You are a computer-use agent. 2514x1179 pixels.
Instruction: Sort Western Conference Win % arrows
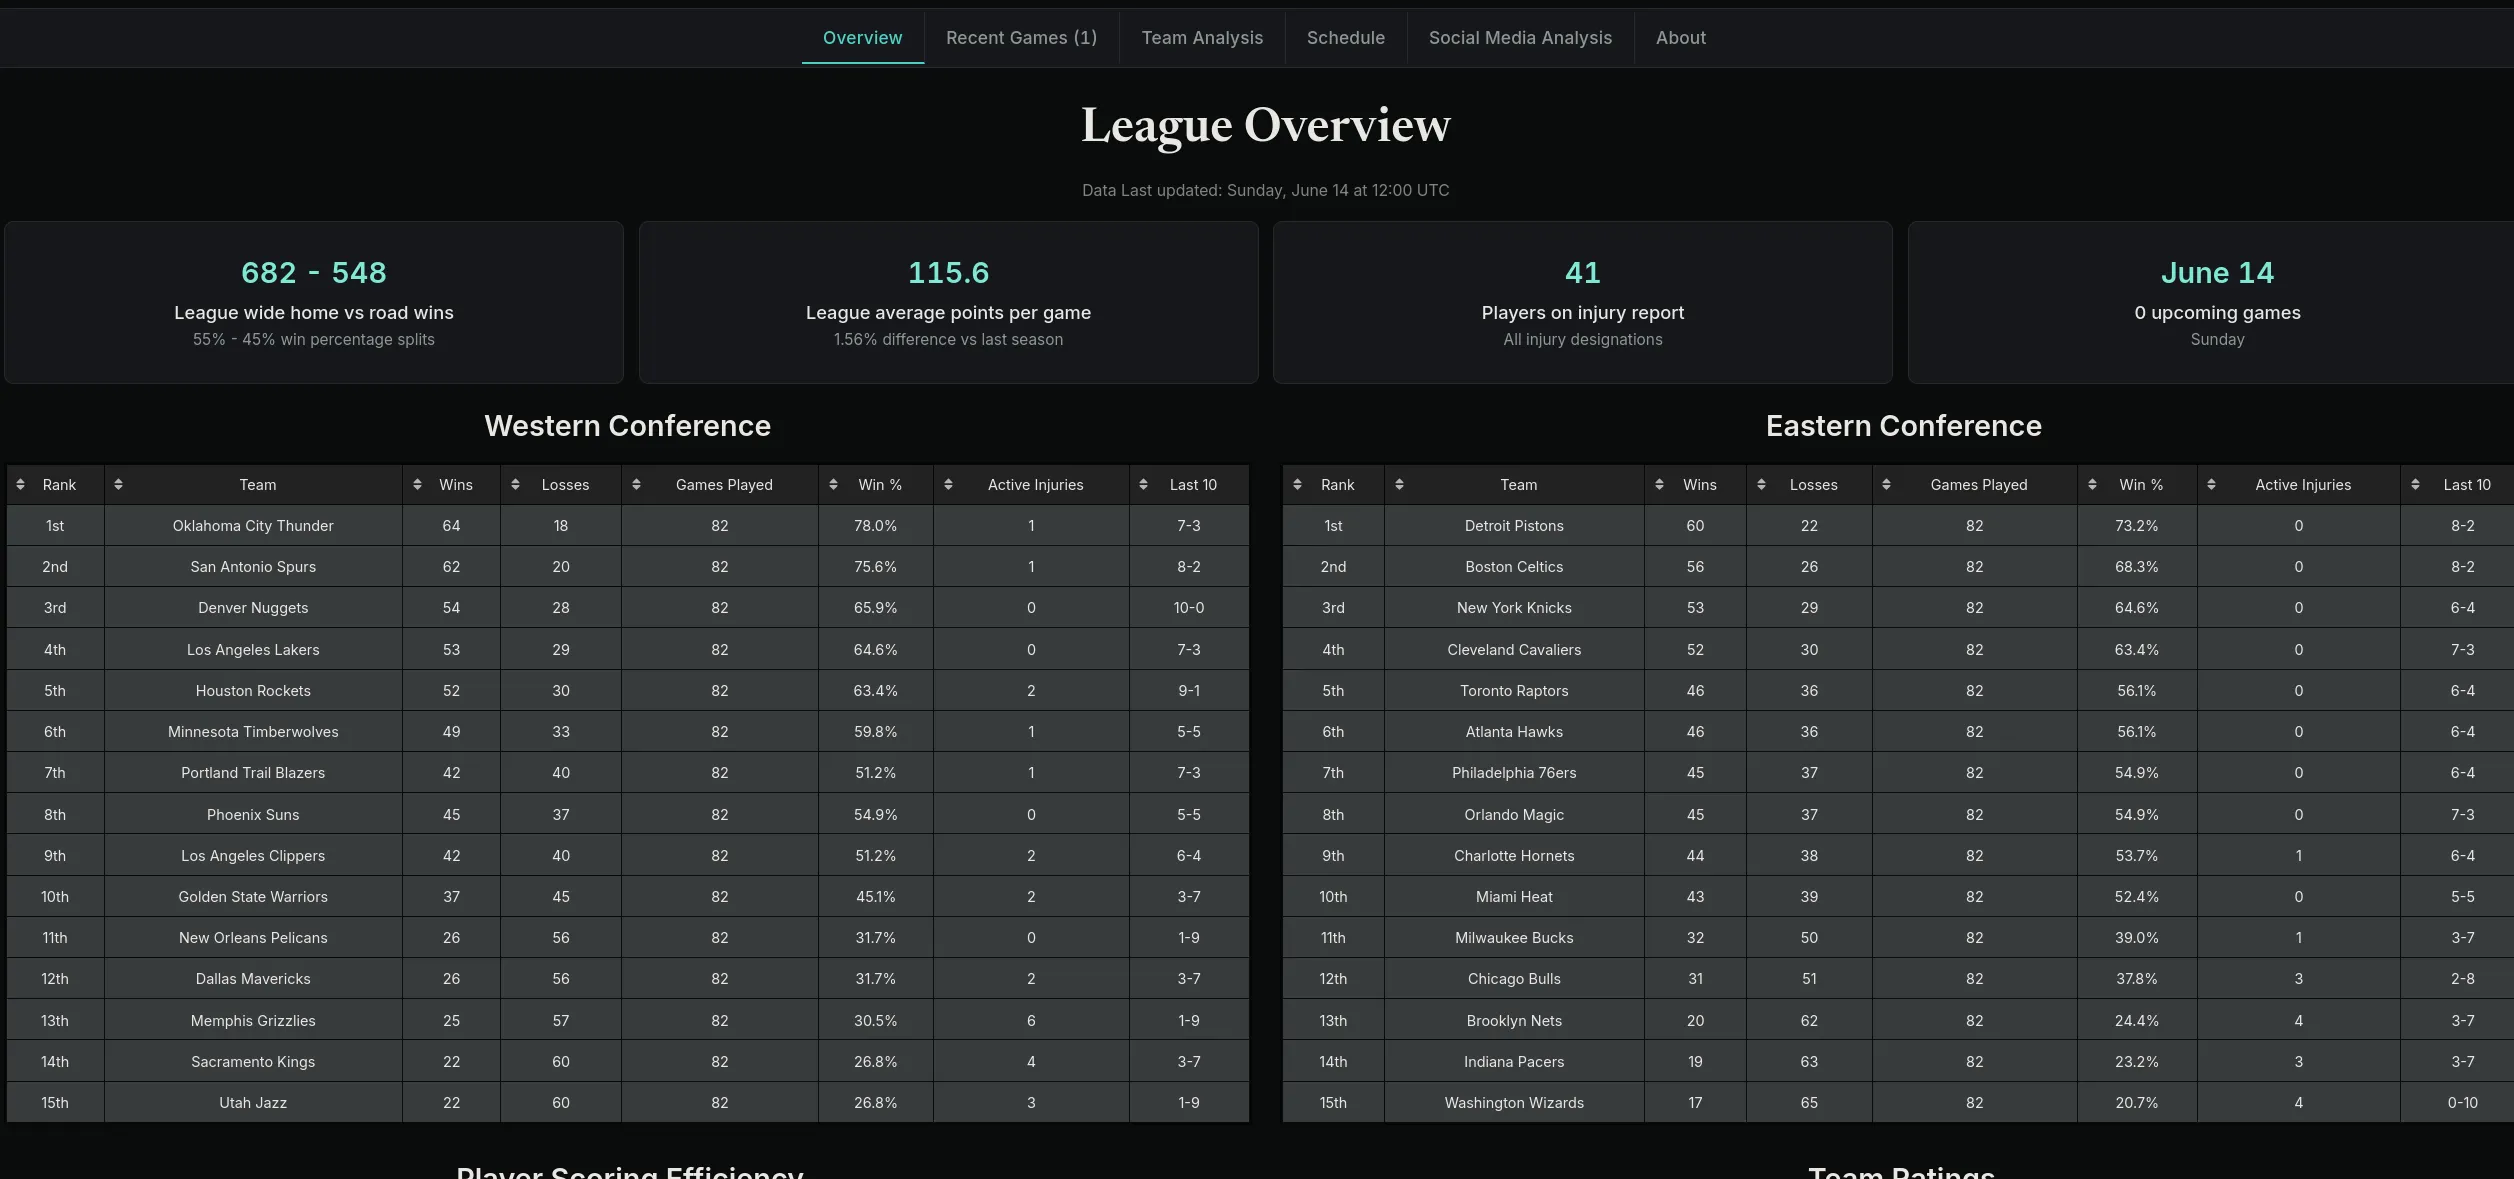point(833,485)
